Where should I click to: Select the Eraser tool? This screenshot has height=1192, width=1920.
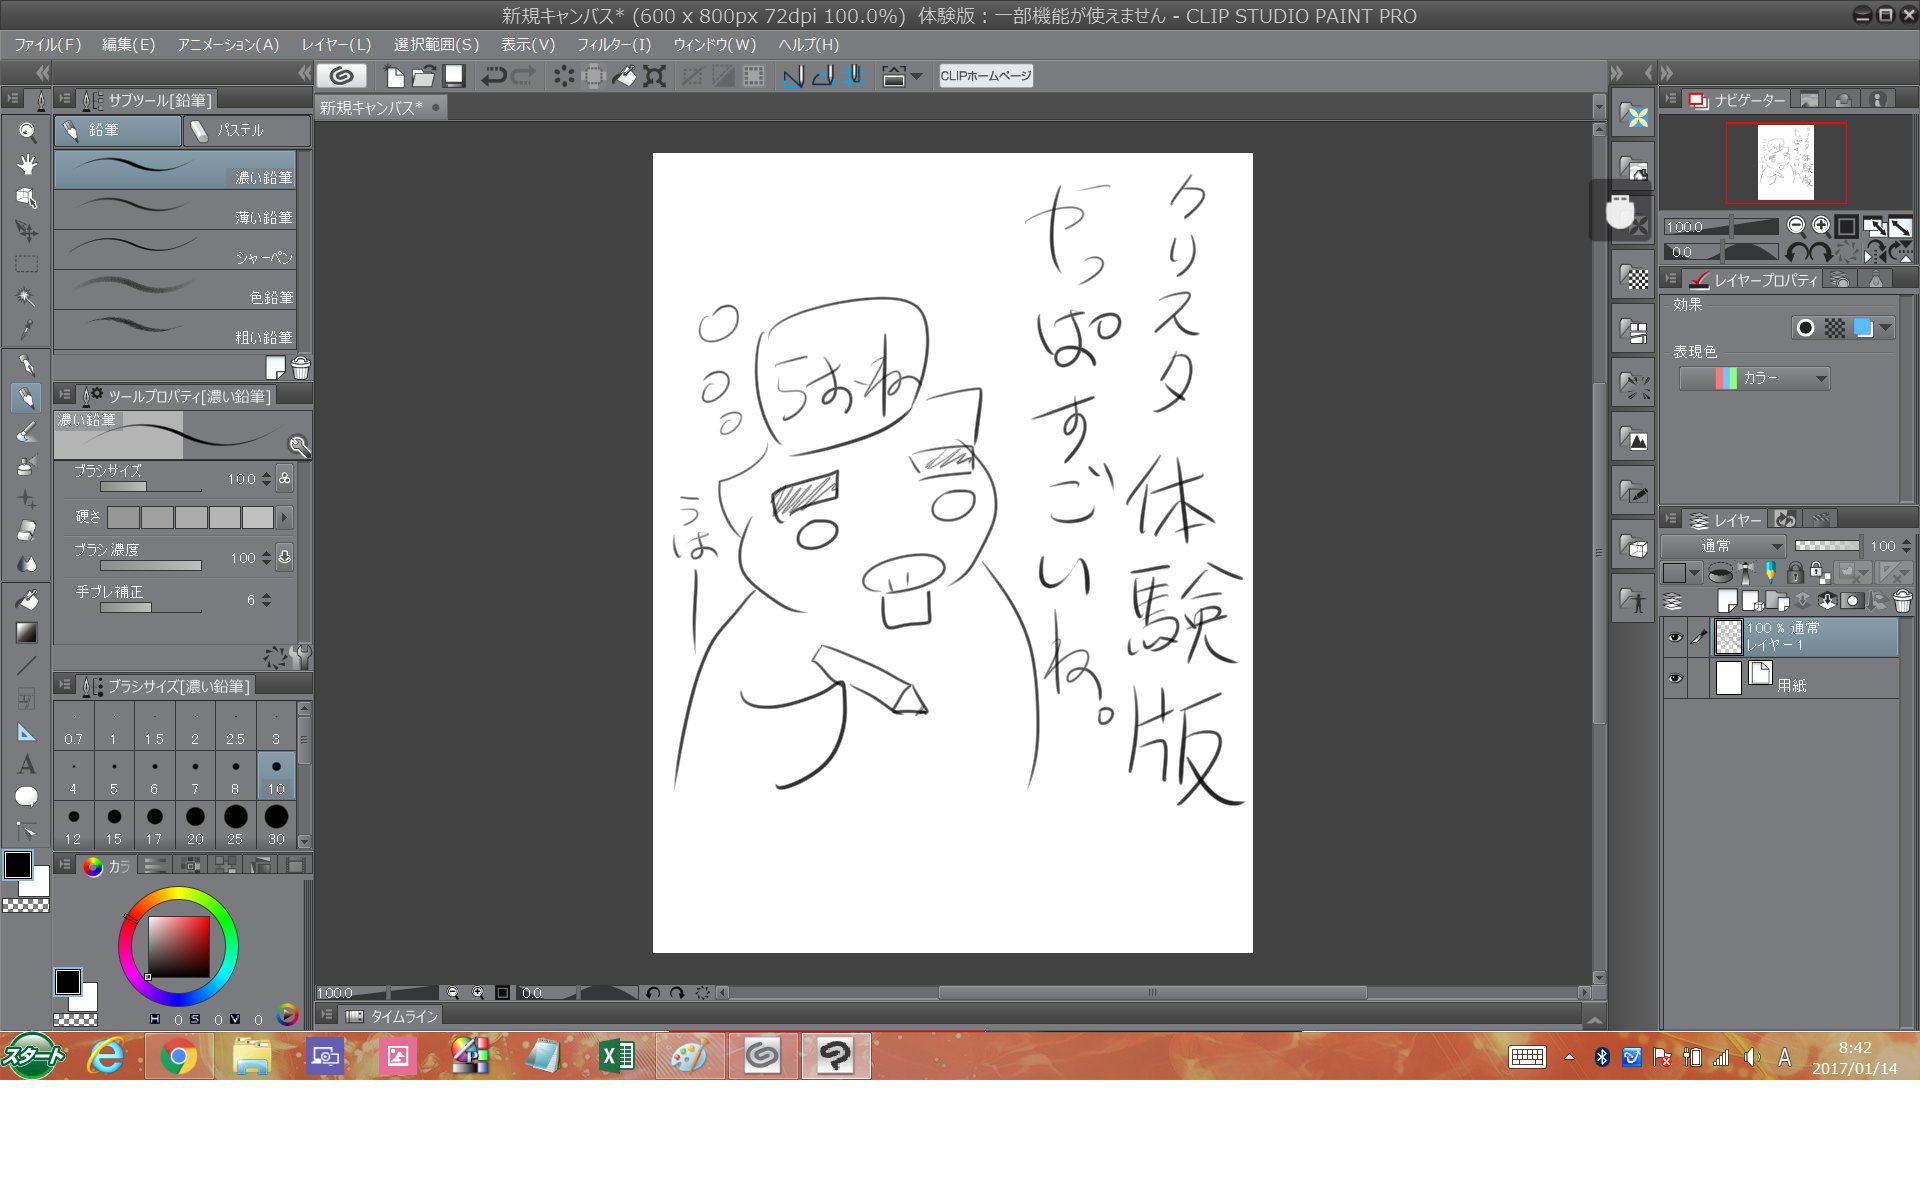point(27,530)
